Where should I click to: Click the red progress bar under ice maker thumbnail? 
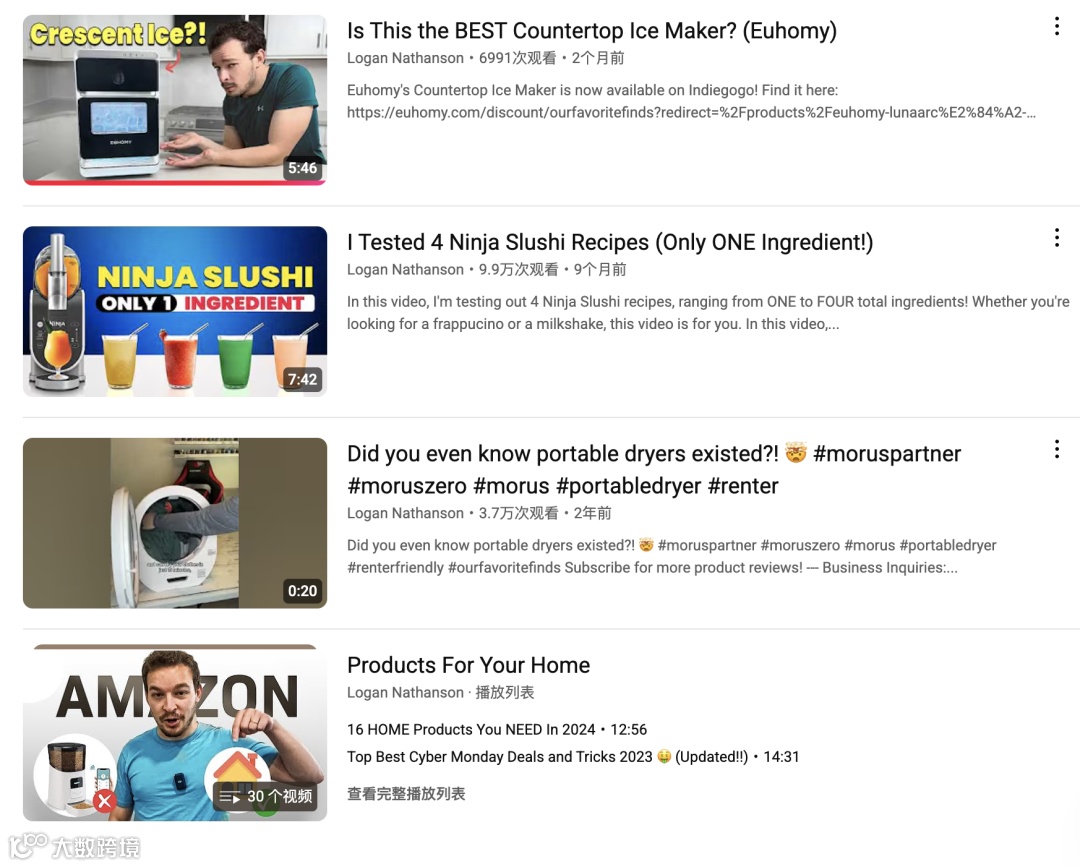[x=175, y=182]
